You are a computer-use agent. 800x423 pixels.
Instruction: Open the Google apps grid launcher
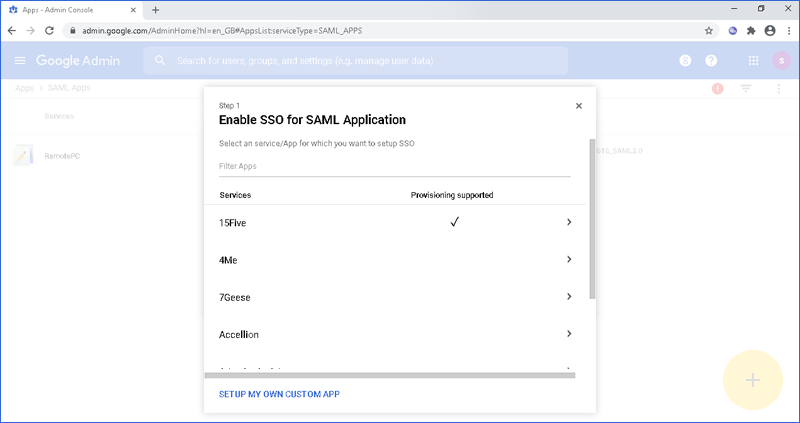[753, 61]
